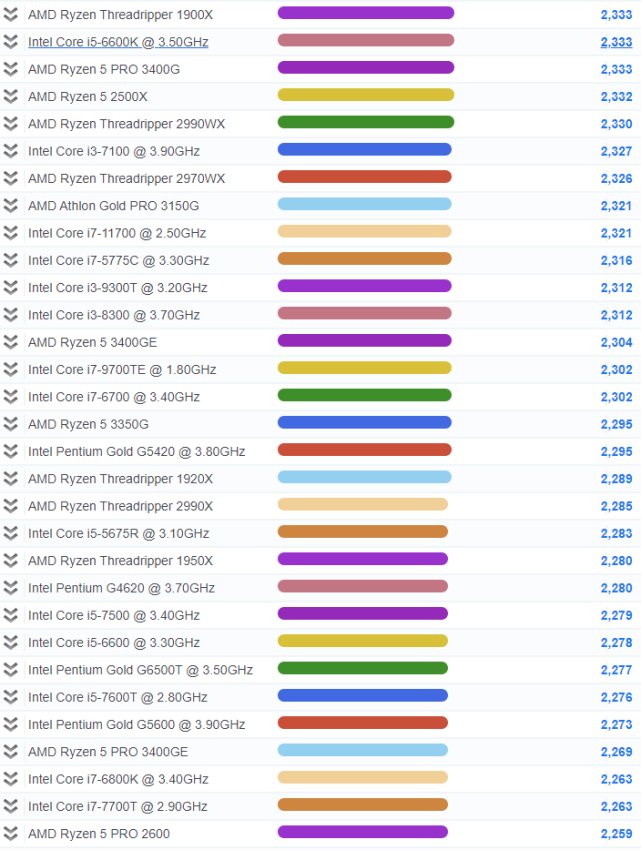Expand details for AMD Ryzen Threadripper 1900X
Viewport: 641px width, 850px height.
(x=10, y=15)
